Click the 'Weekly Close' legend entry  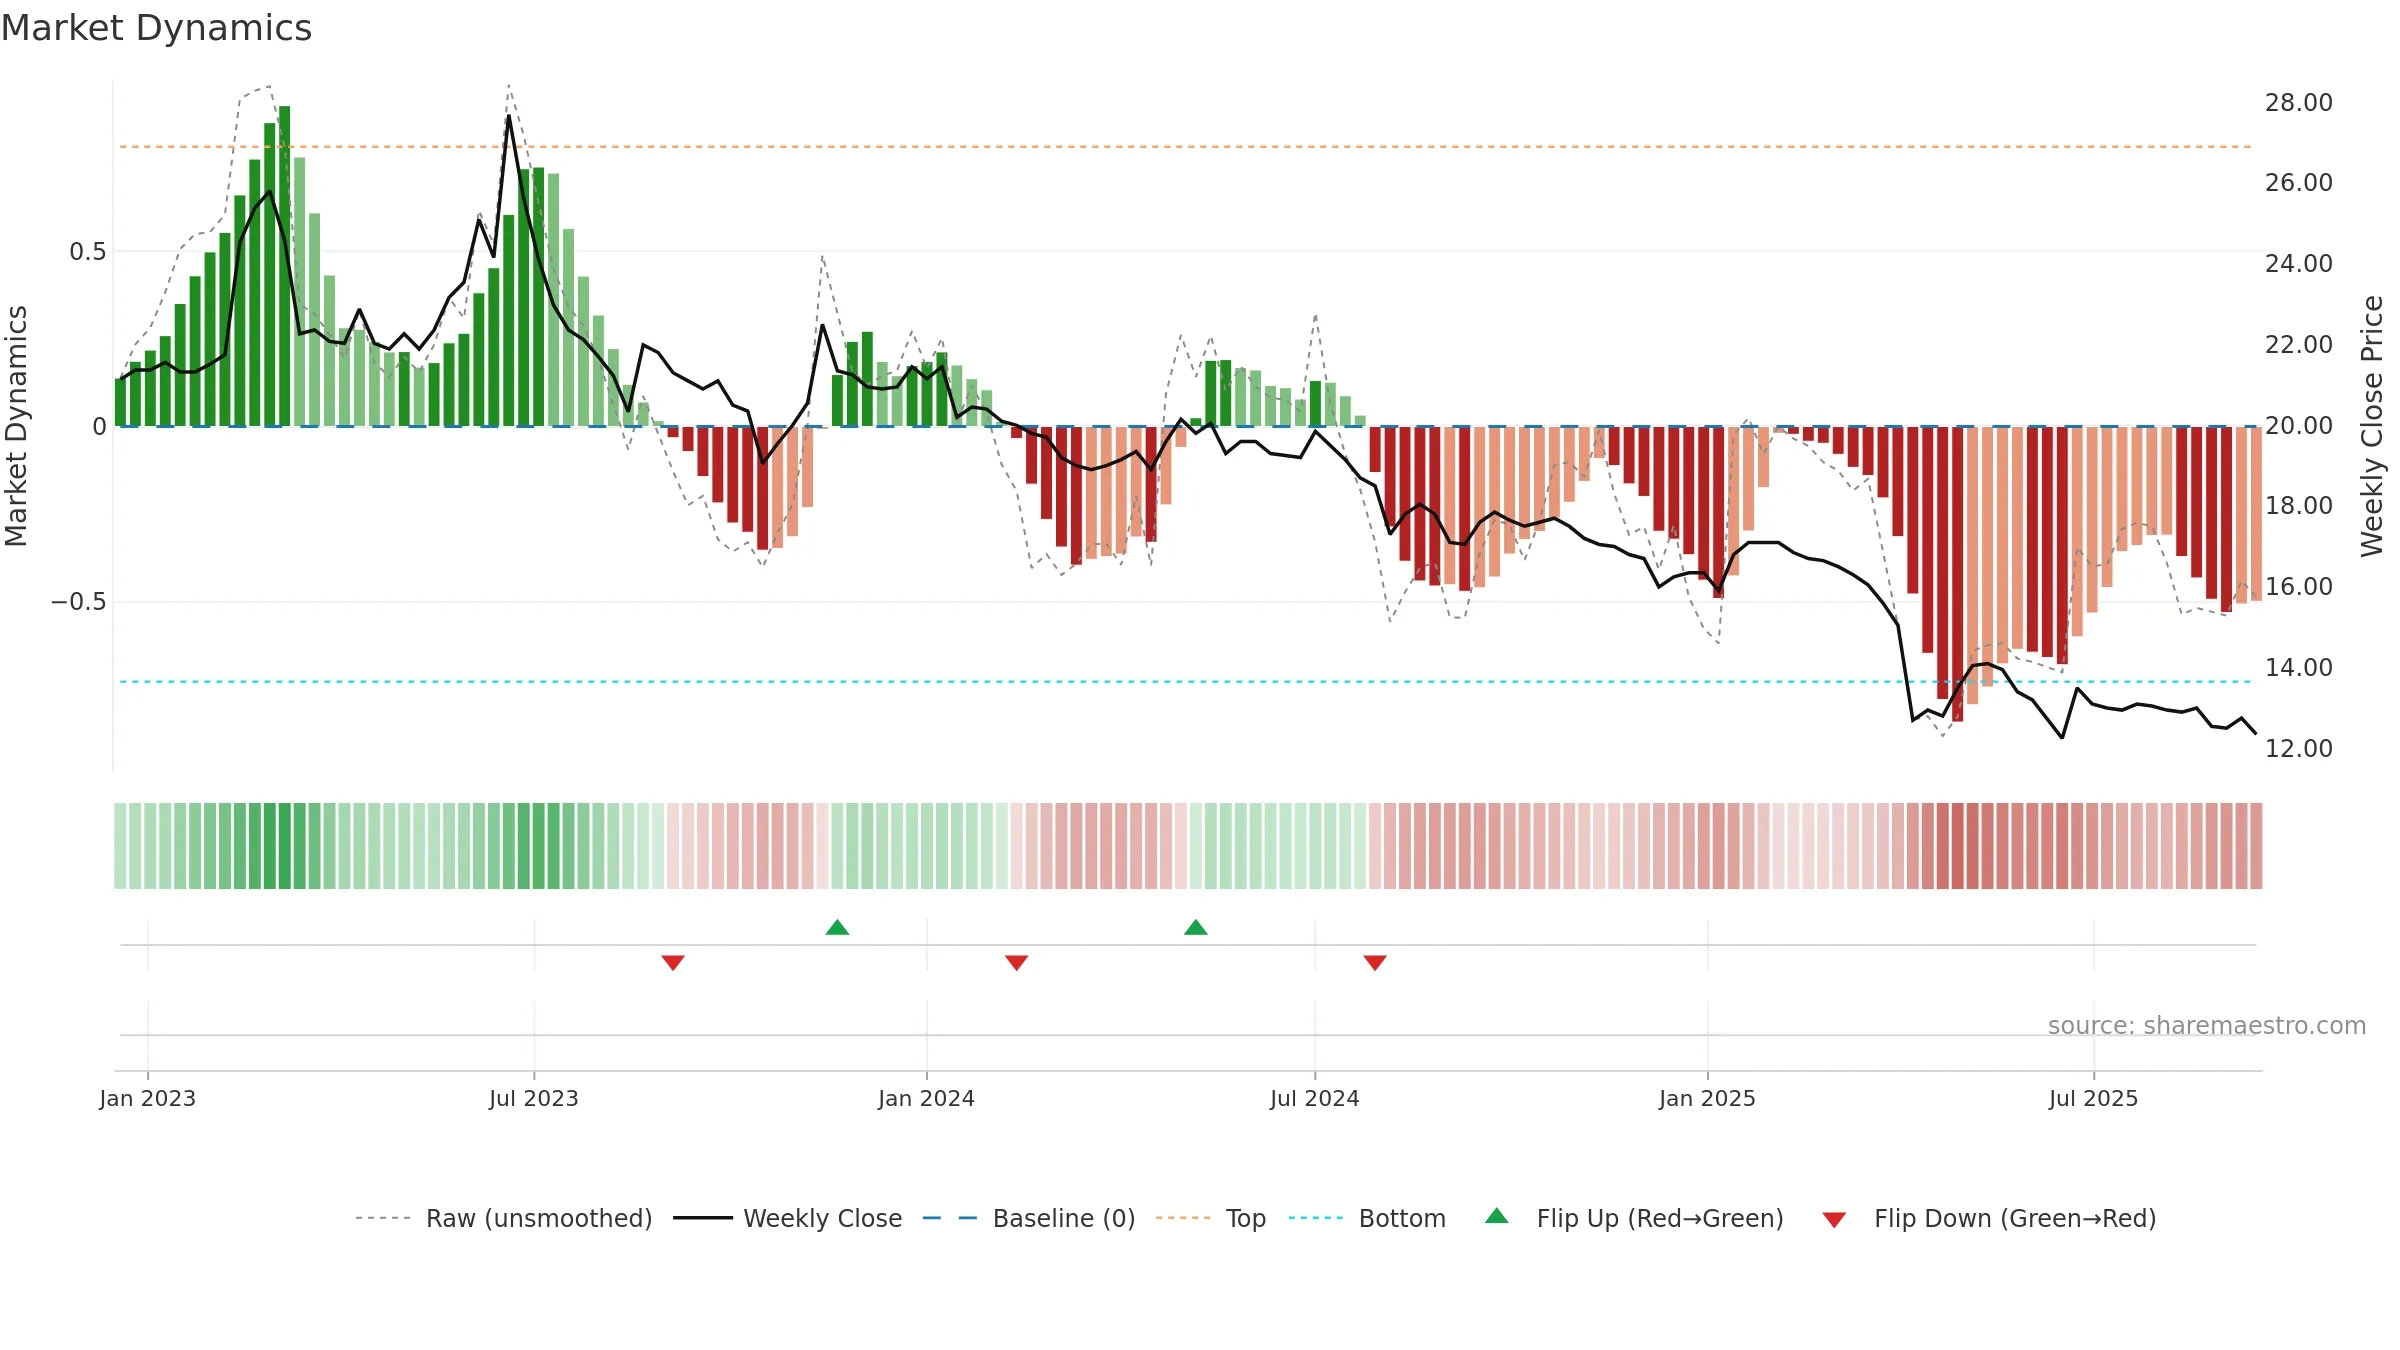tap(787, 1218)
